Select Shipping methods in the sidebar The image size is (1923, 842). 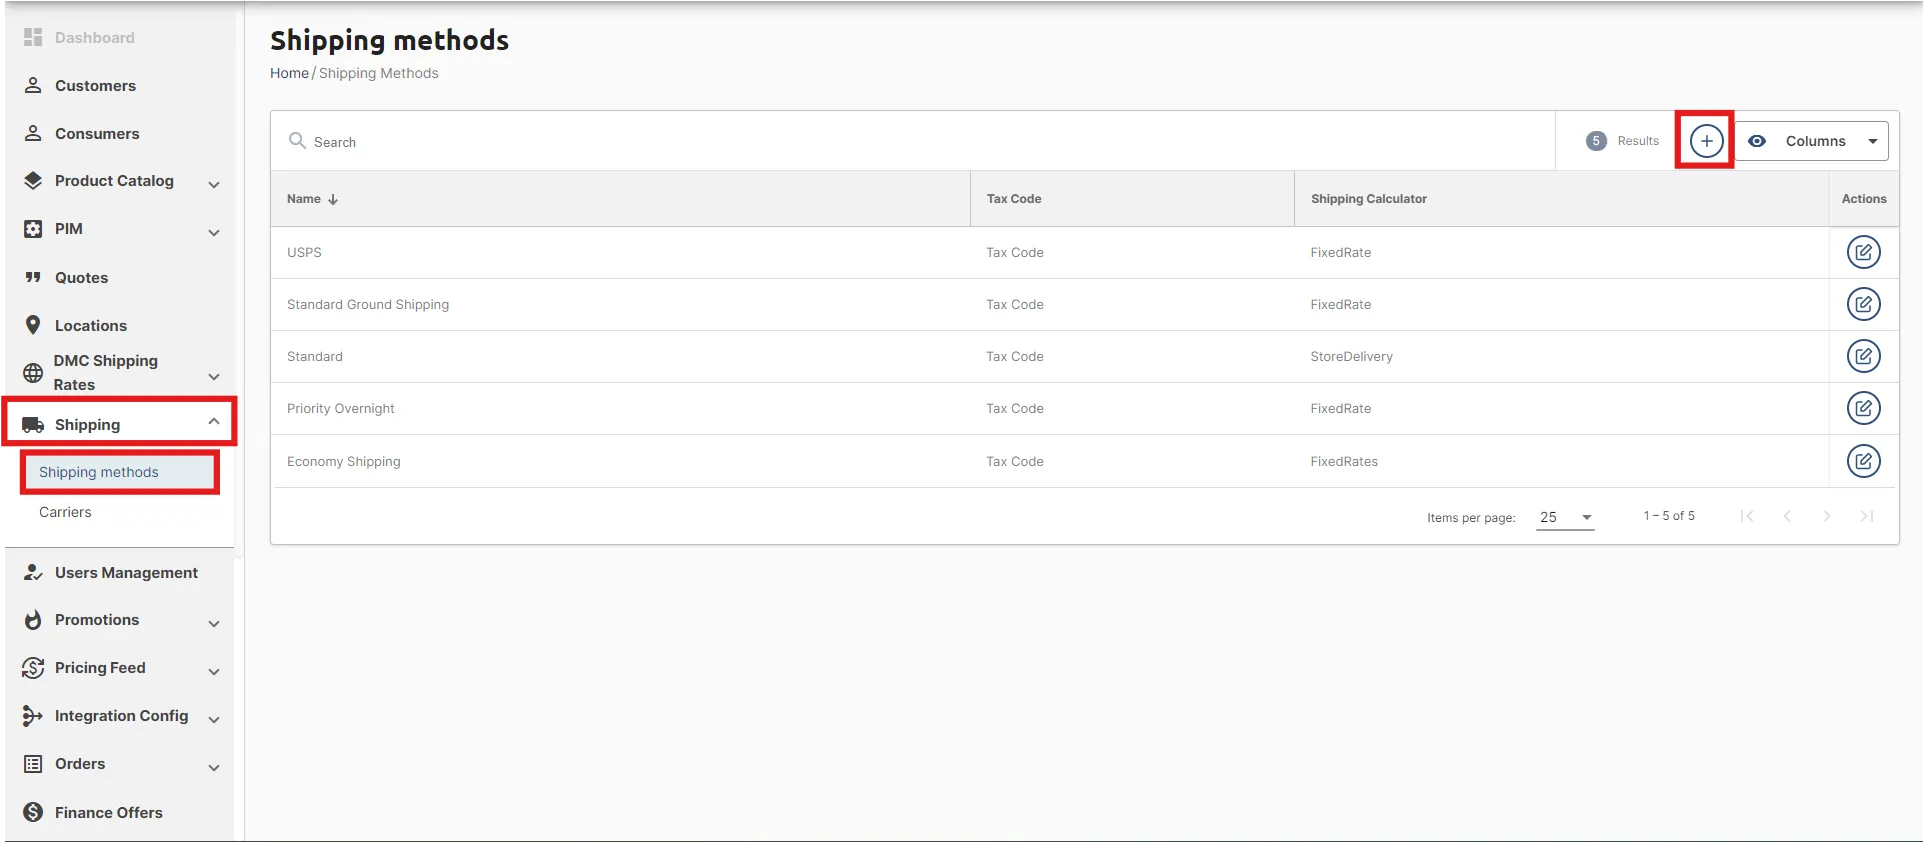tap(120, 472)
